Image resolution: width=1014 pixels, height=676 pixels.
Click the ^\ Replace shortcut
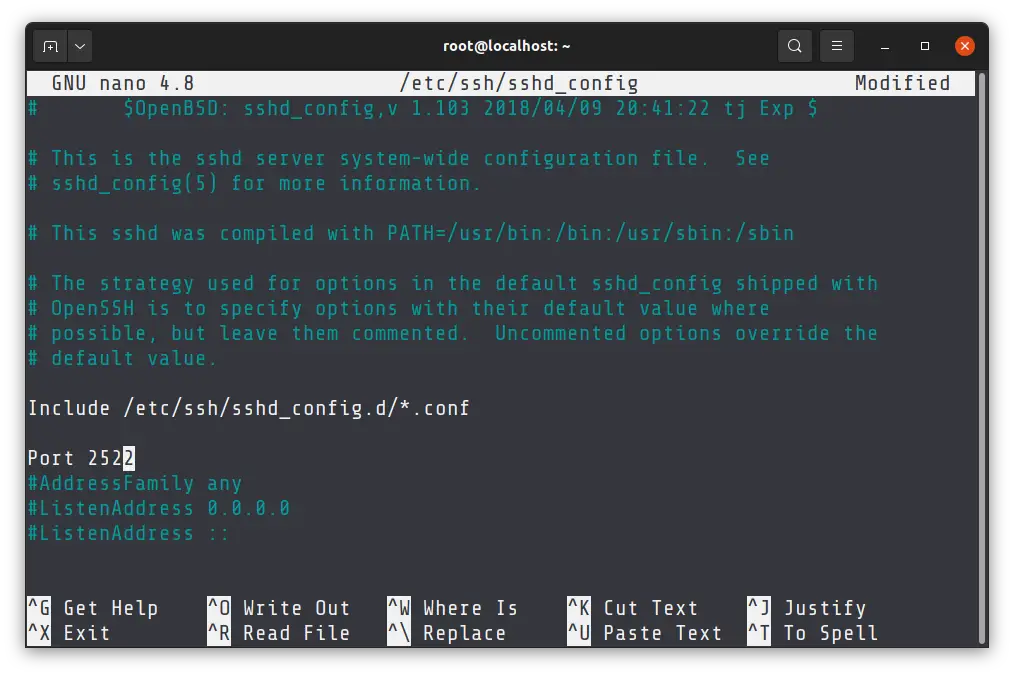[447, 633]
